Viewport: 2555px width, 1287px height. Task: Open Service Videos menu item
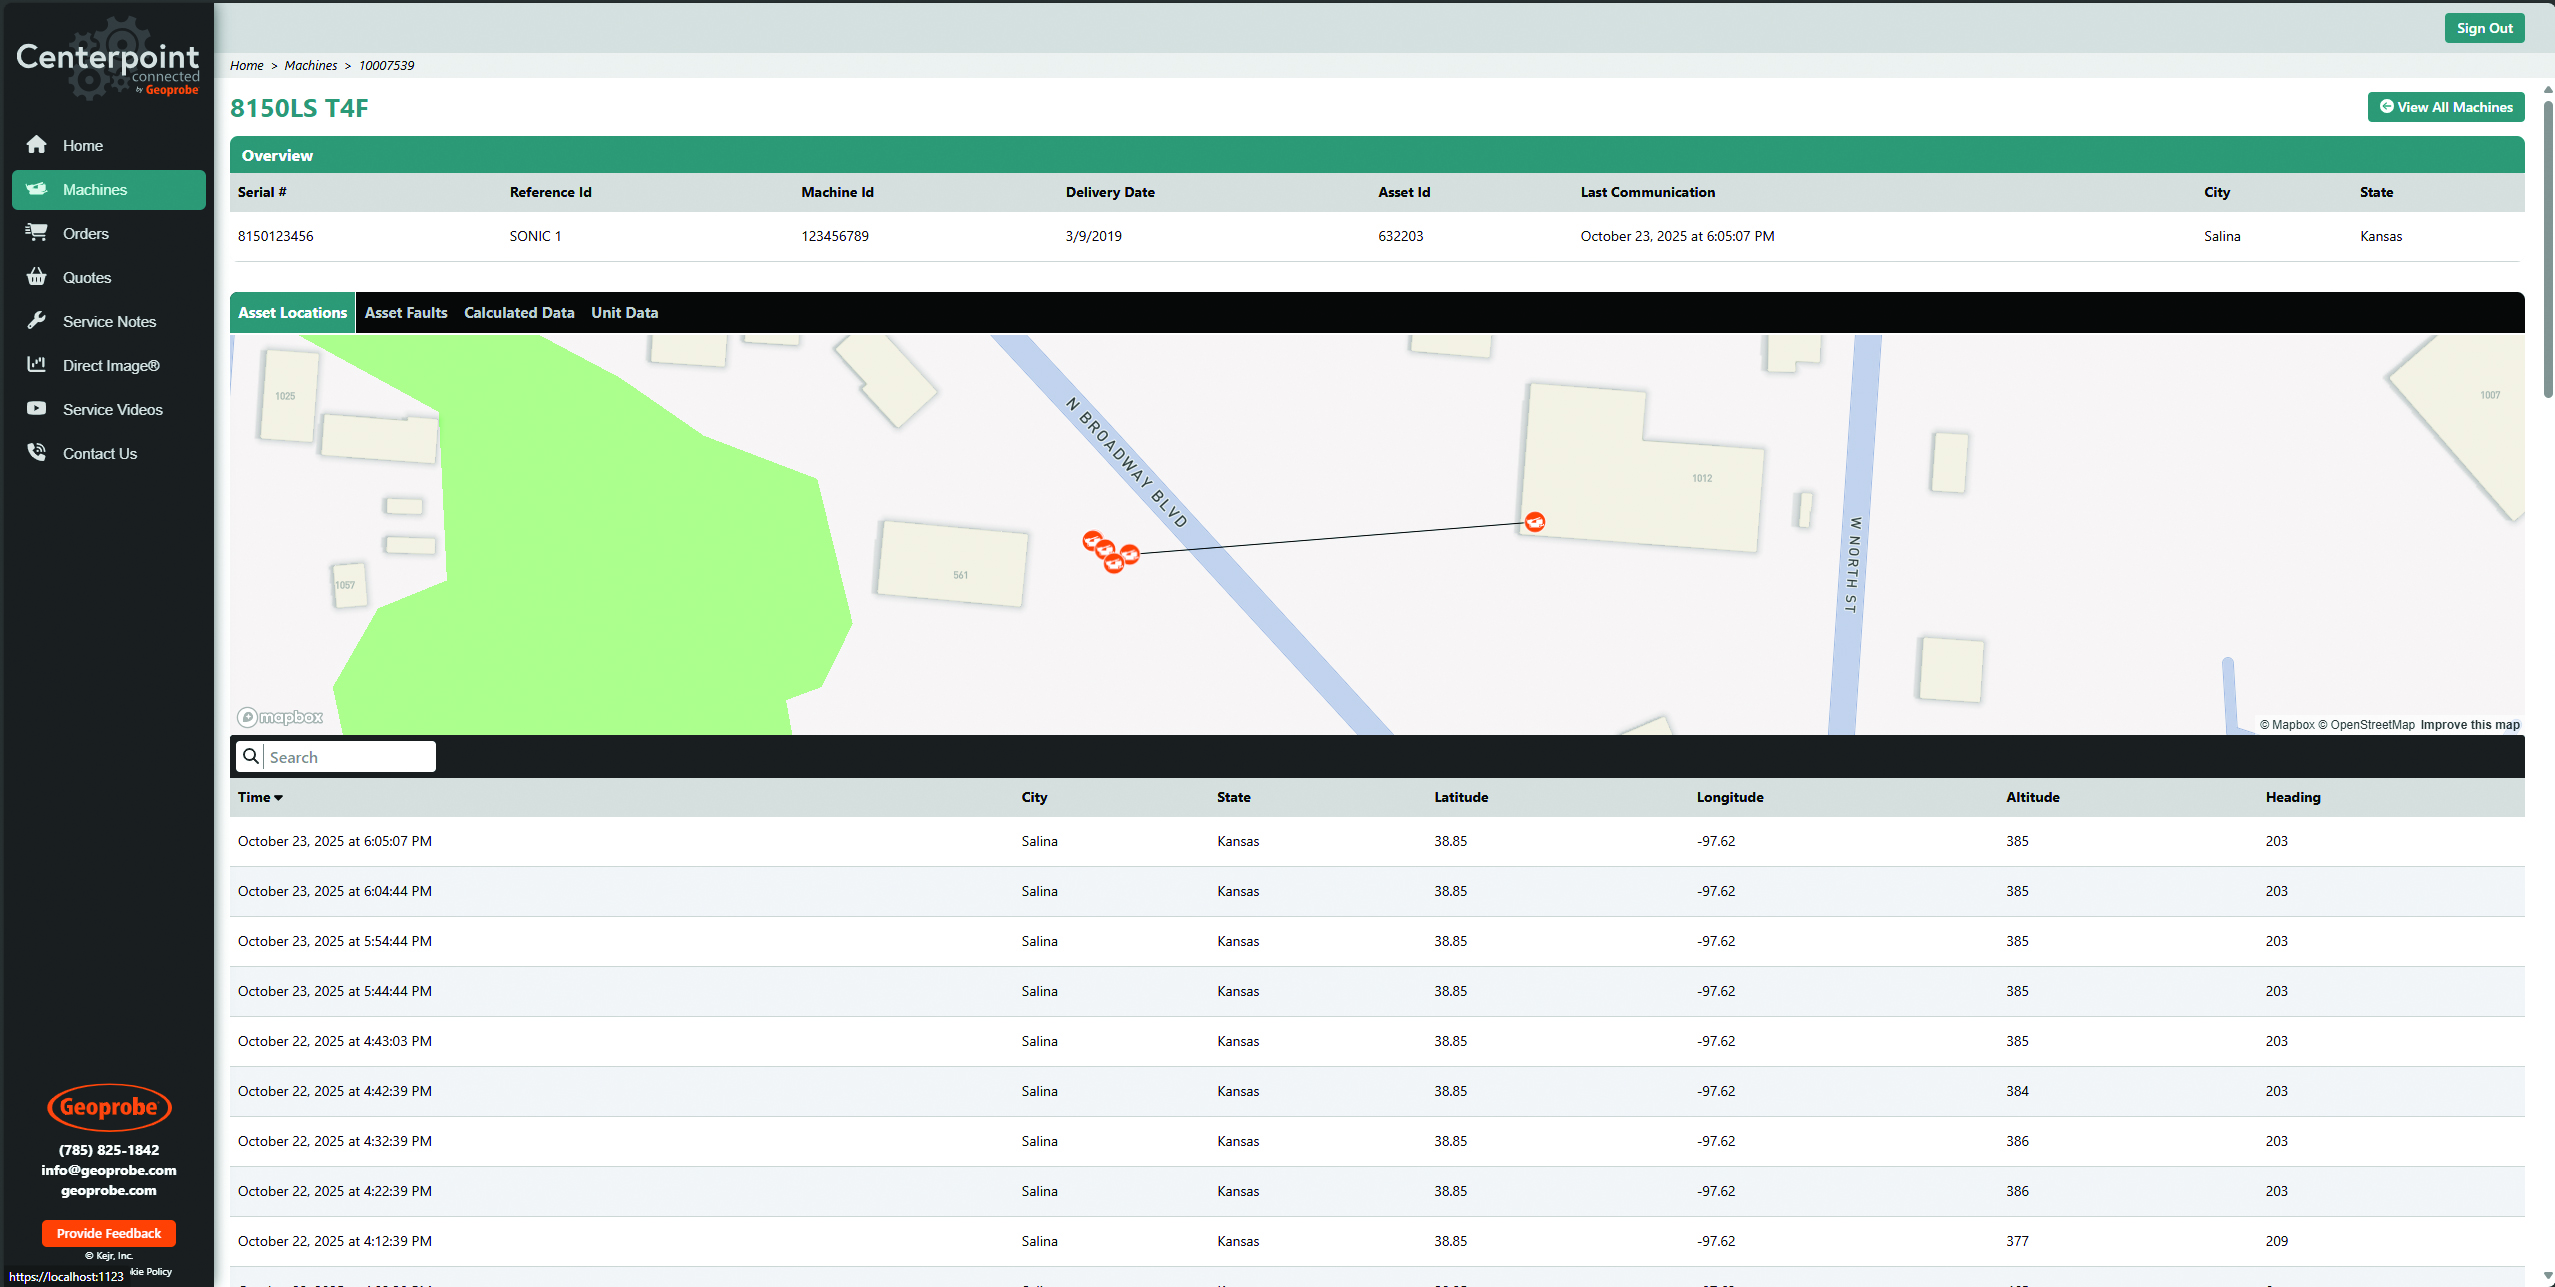tap(108, 409)
